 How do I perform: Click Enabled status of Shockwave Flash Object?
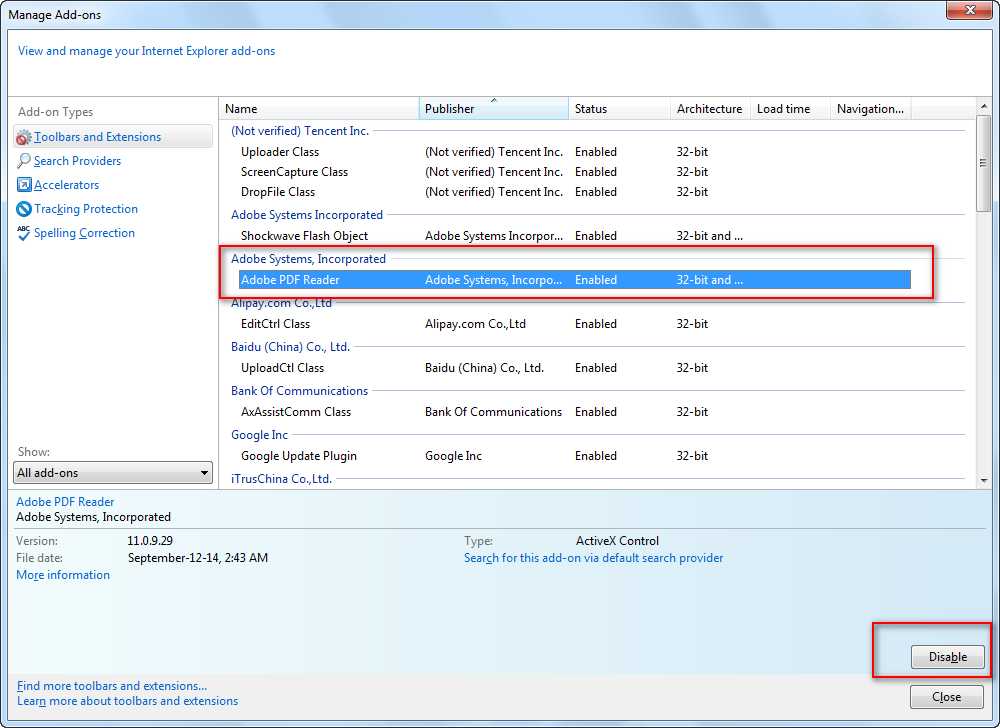pos(596,236)
